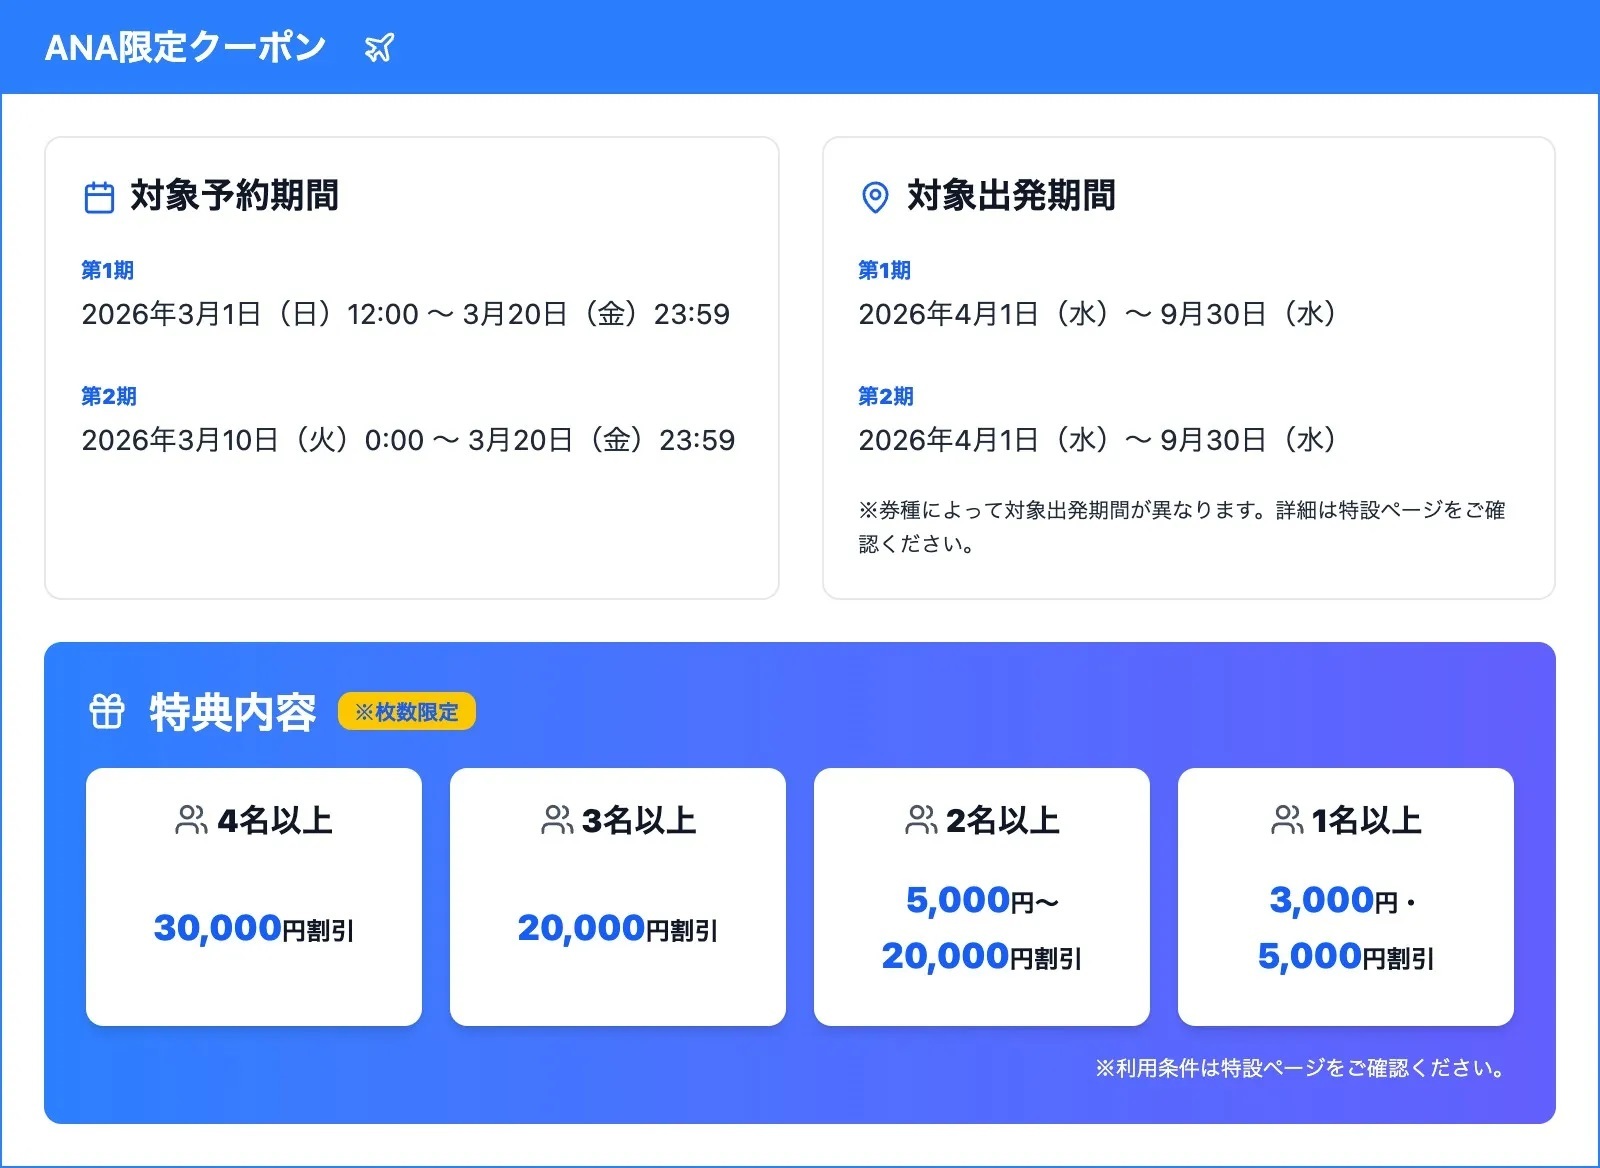Viewport: 1600px width, 1168px height.
Task: Select the 第1期 label under 対象予約期間
Action: click(x=107, y=269)
